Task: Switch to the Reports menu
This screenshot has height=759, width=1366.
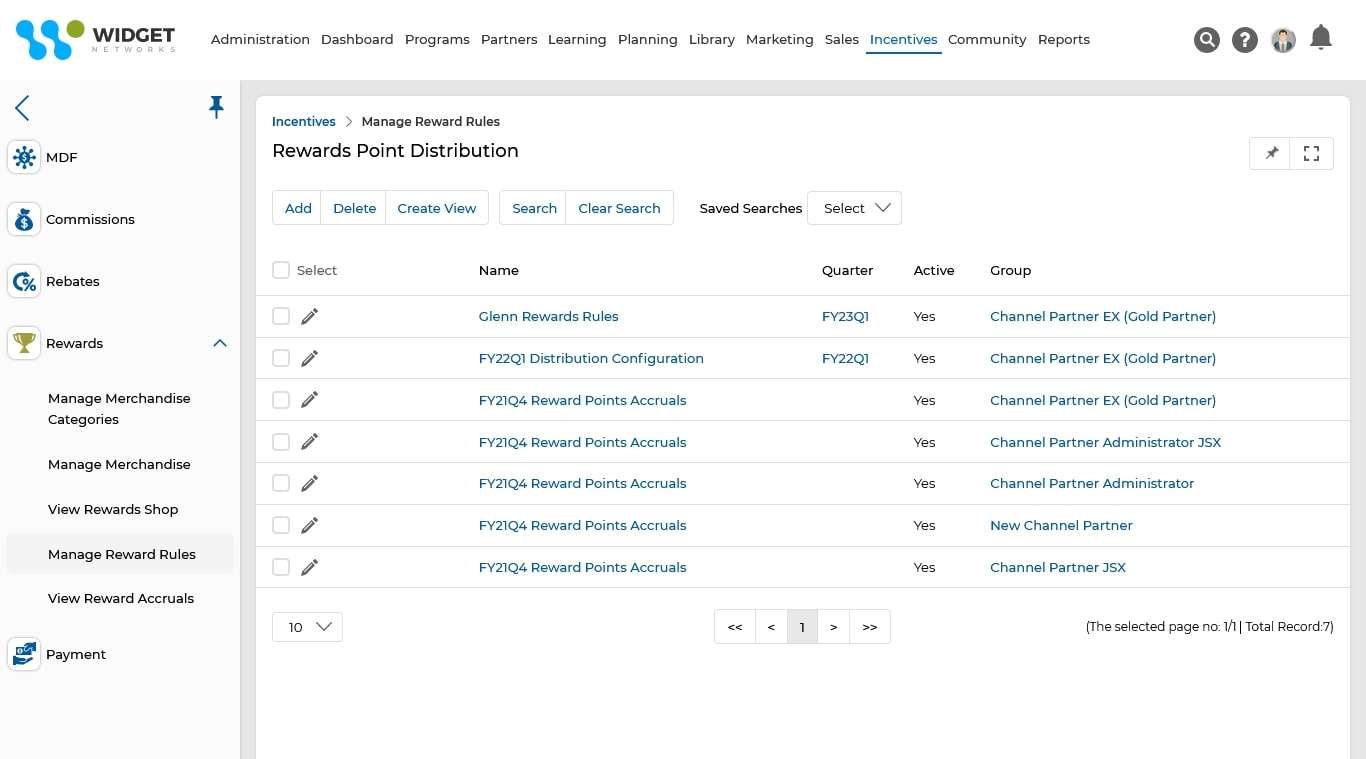Action: 1063,39
